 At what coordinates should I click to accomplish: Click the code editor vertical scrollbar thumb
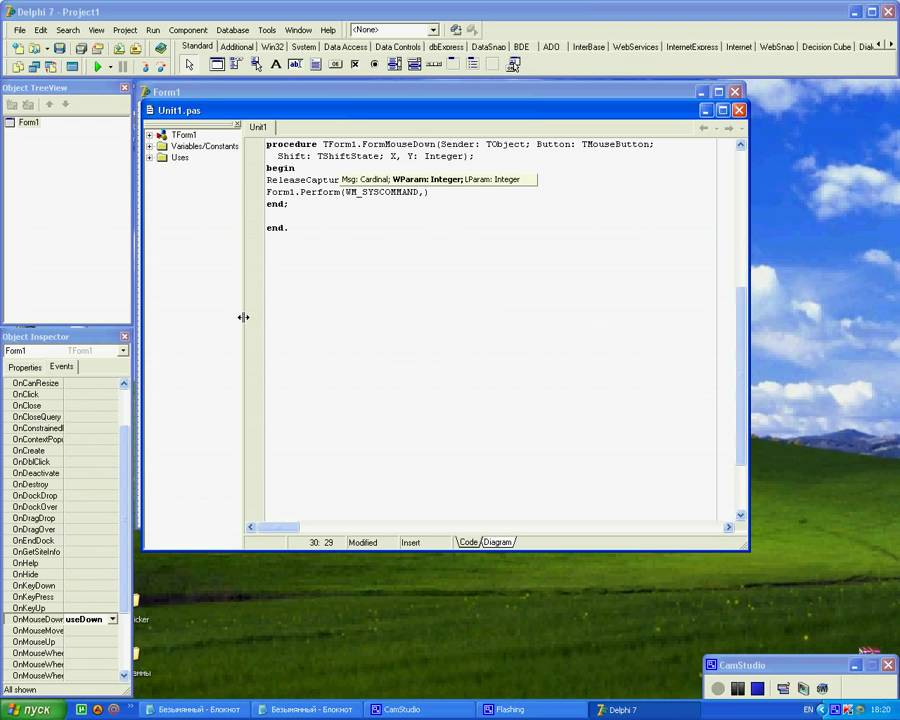pos(740,374)
